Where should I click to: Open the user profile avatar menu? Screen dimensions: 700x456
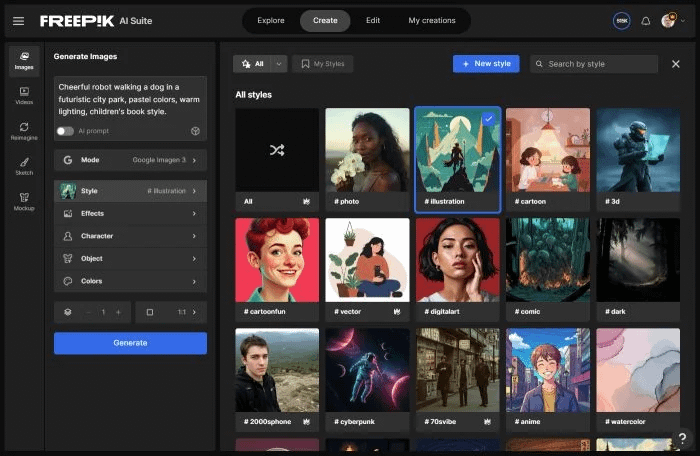pyautogui.click(x=668, y=21)
